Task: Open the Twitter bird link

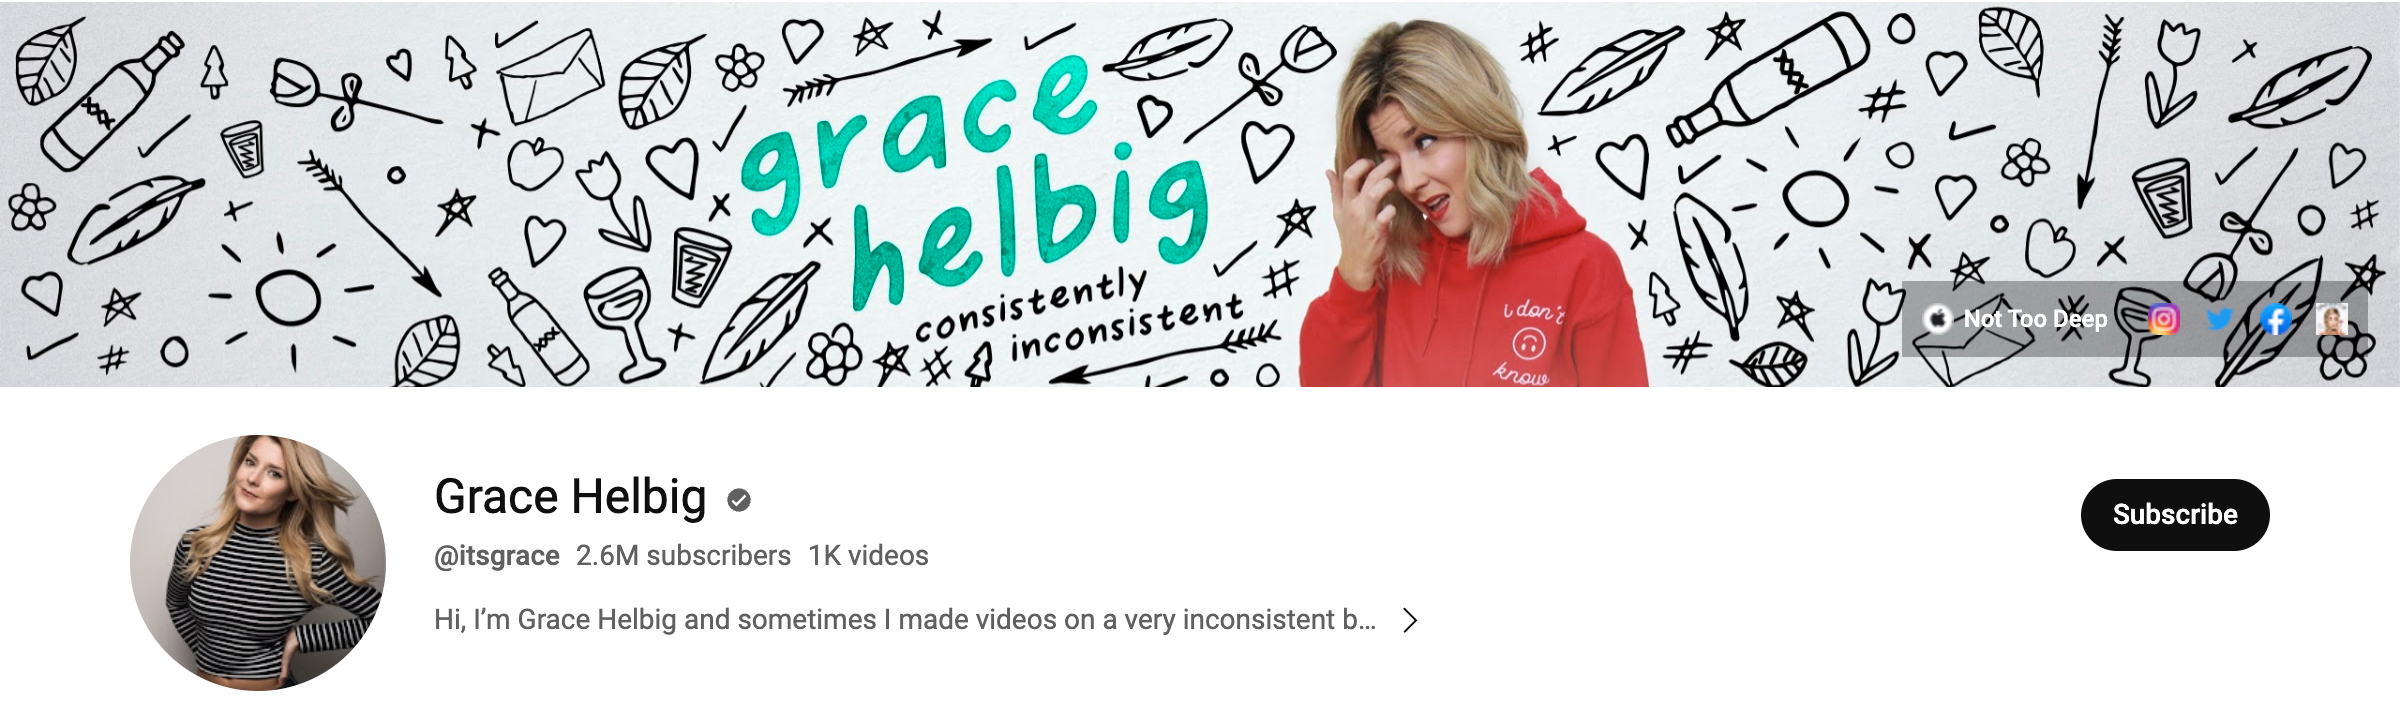Action: click(x=2219, y=320)
